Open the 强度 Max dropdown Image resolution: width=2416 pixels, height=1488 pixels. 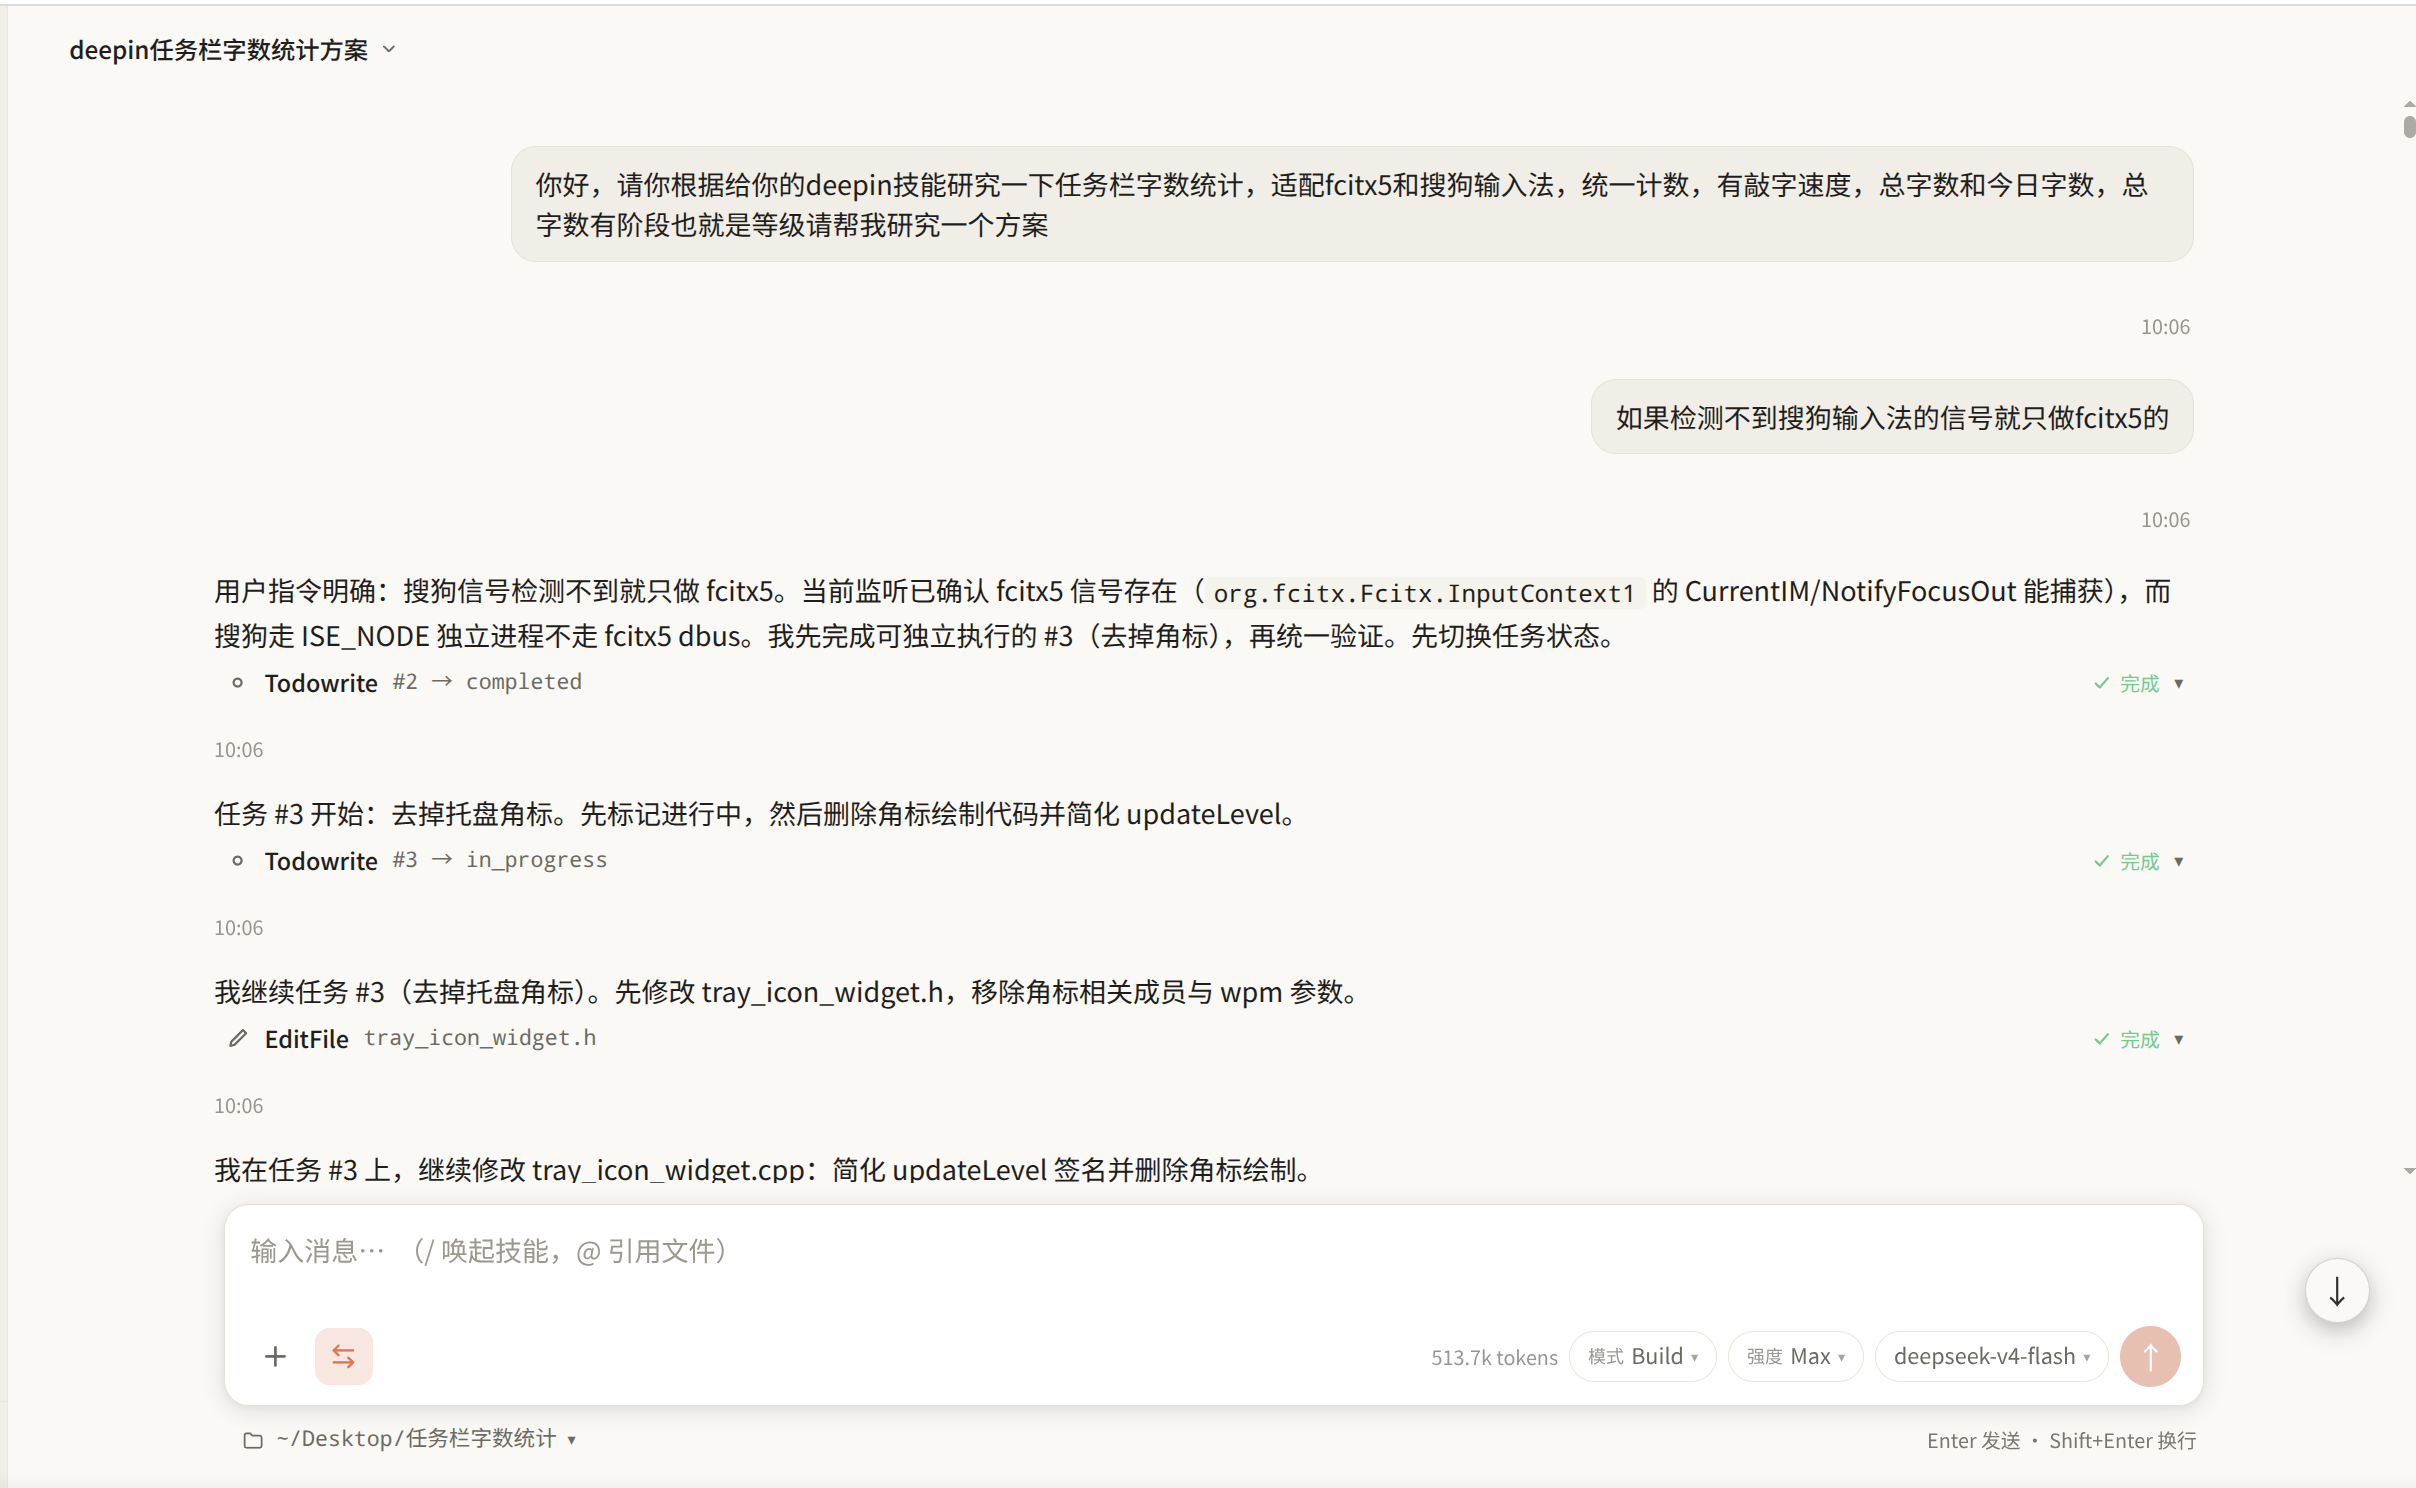1795,1356
